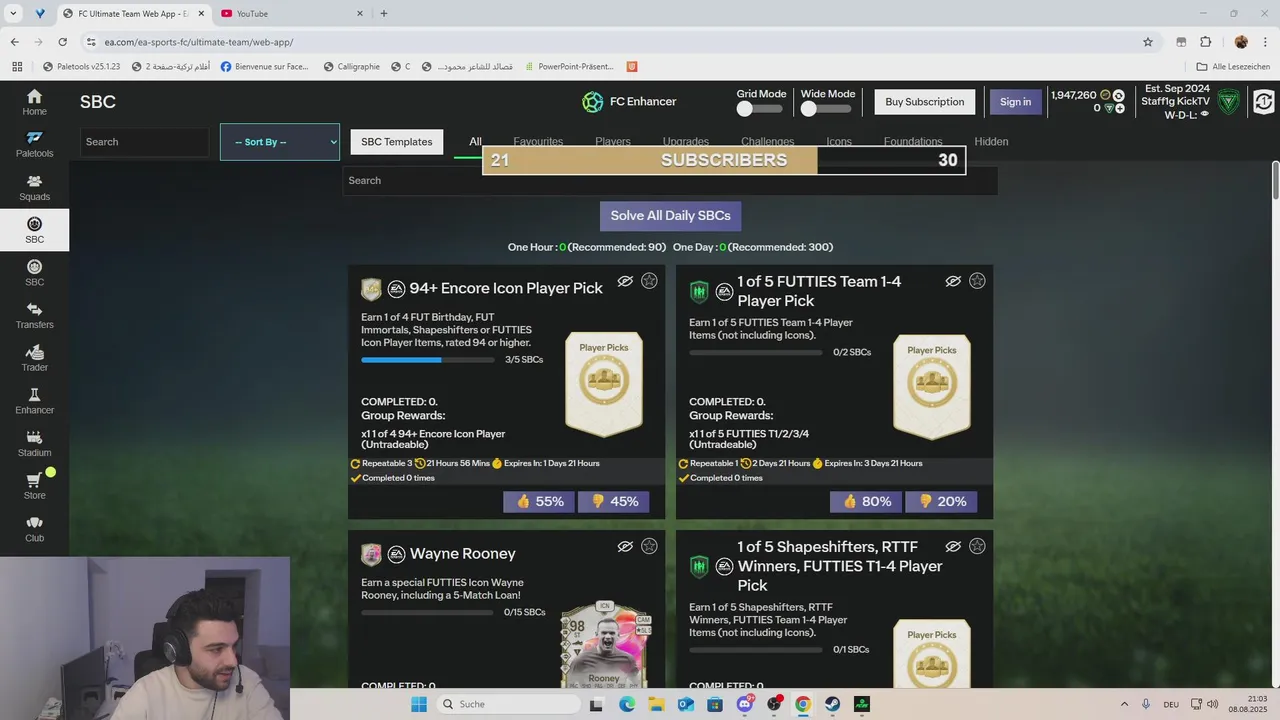Open the Sort By dropdown

point(280,142)
